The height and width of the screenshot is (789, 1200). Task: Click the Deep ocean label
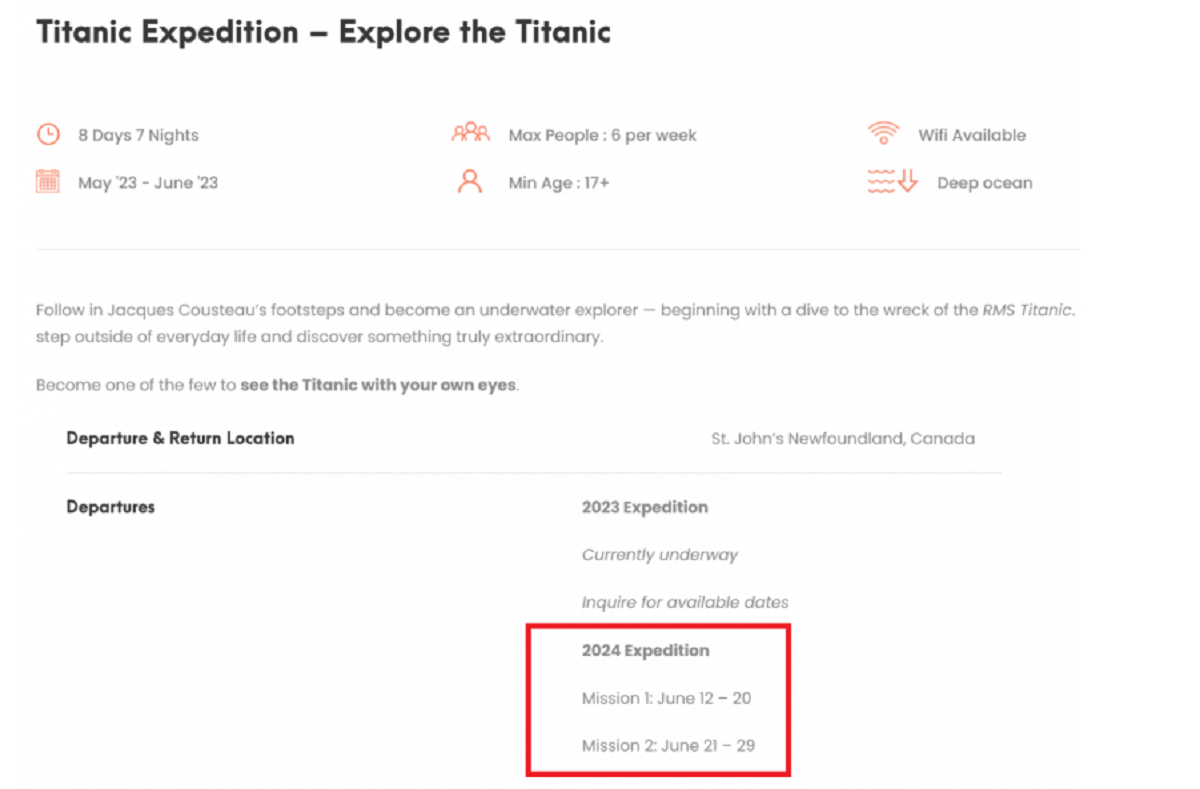[984, 183]
